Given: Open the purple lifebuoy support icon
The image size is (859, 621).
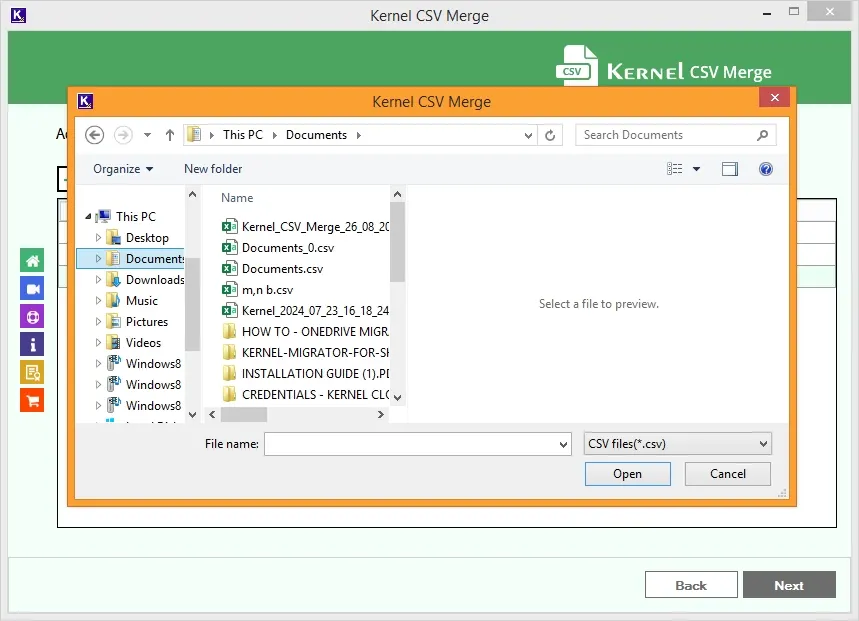Looking at the screenshot, I should (x=32, y=317).
